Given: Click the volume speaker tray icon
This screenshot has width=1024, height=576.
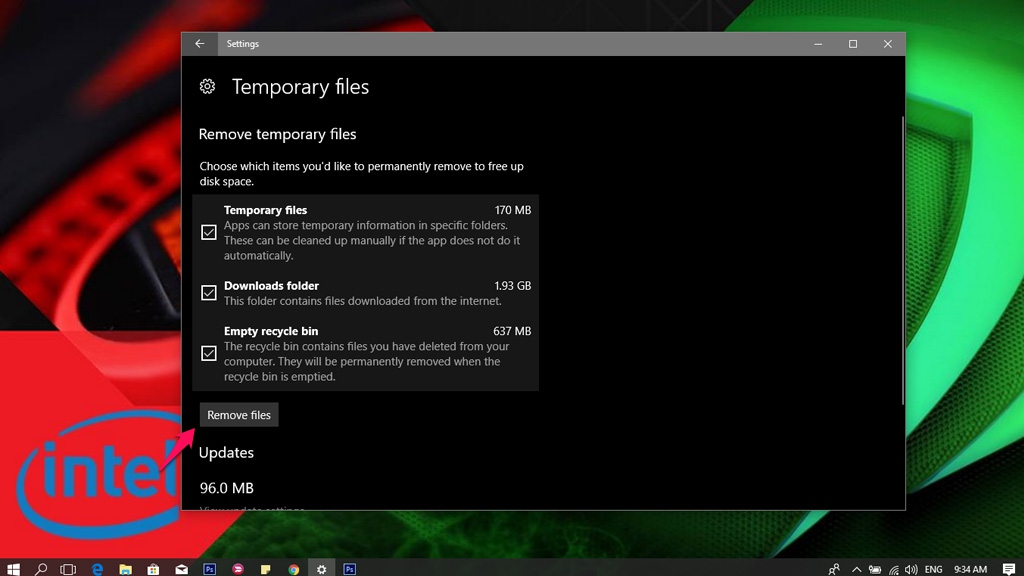Looking at the screenshot, I should [911, 569].
